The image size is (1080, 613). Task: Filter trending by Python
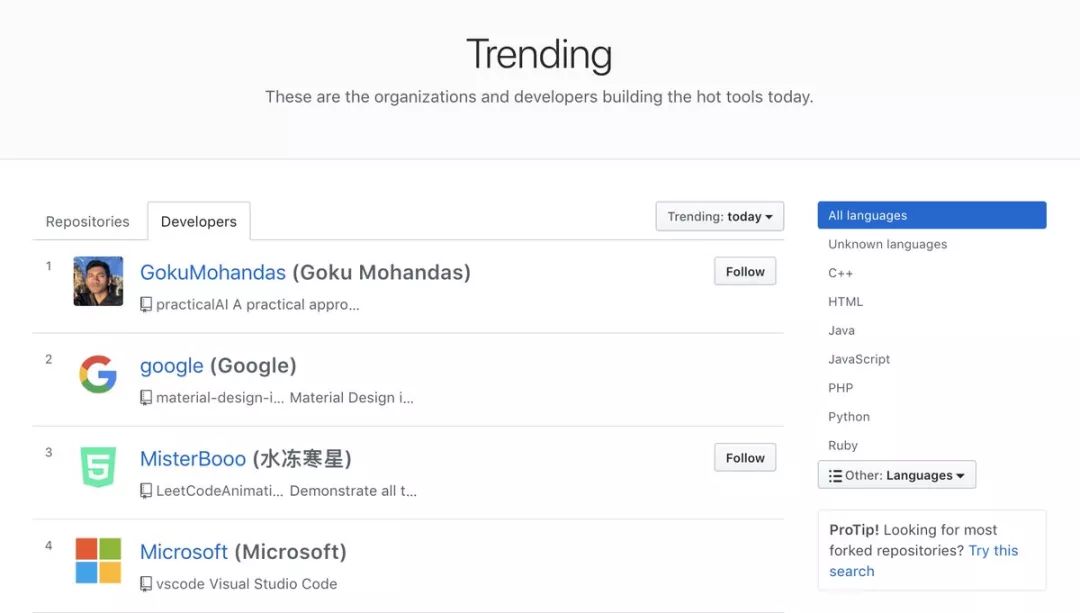[x=849, y=417]
